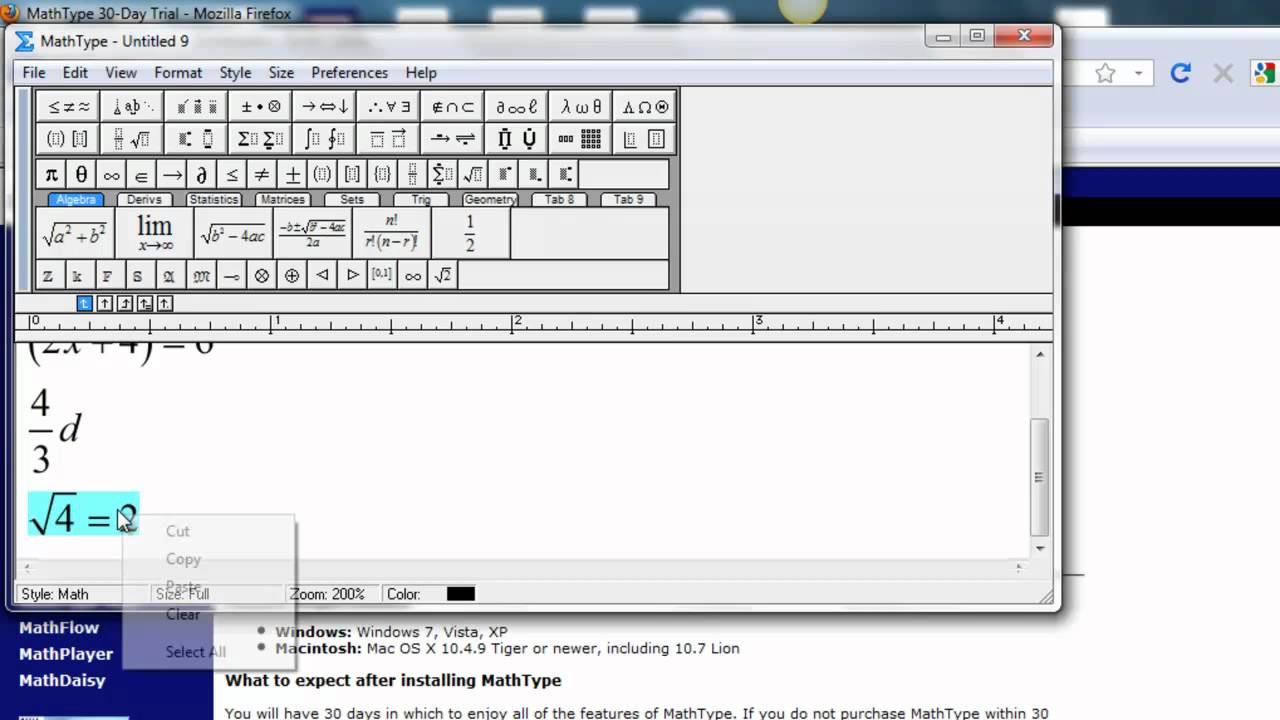Screen dimensions: 1280x720
Task: Insert the theta symbol from the small bar
Action: click(x=81, y=174)
